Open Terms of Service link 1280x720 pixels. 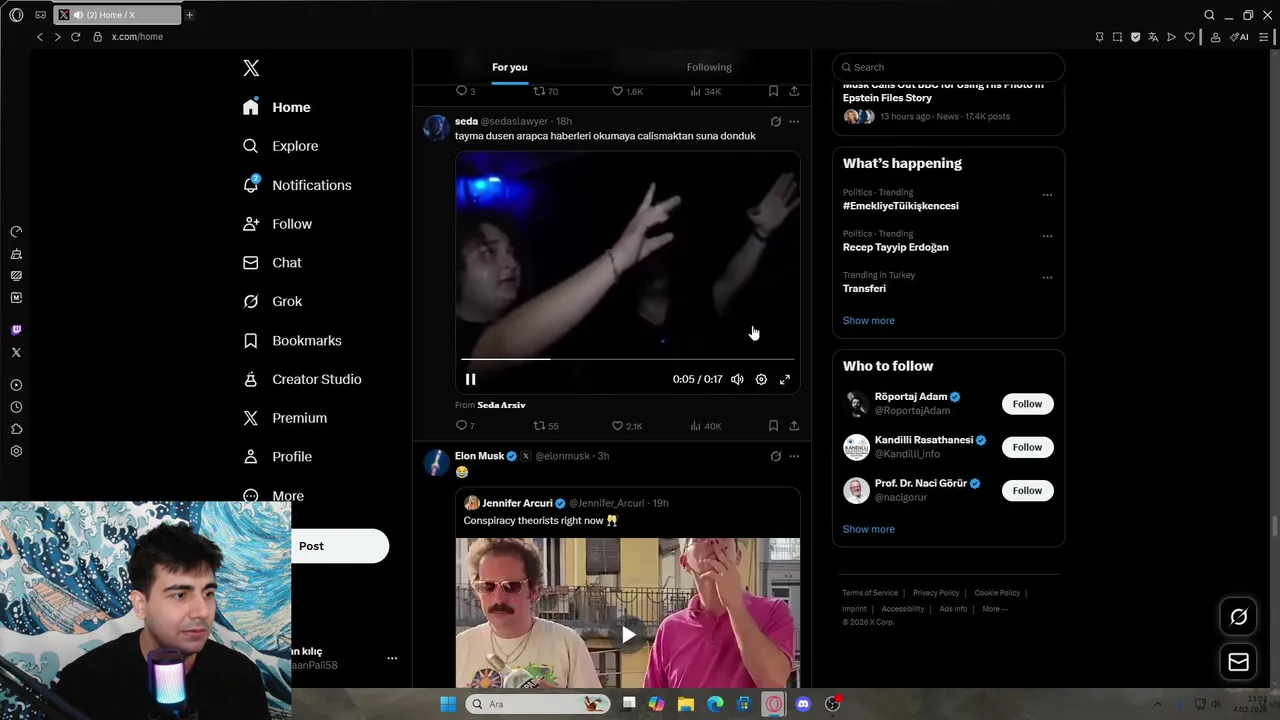coord(870,593)
